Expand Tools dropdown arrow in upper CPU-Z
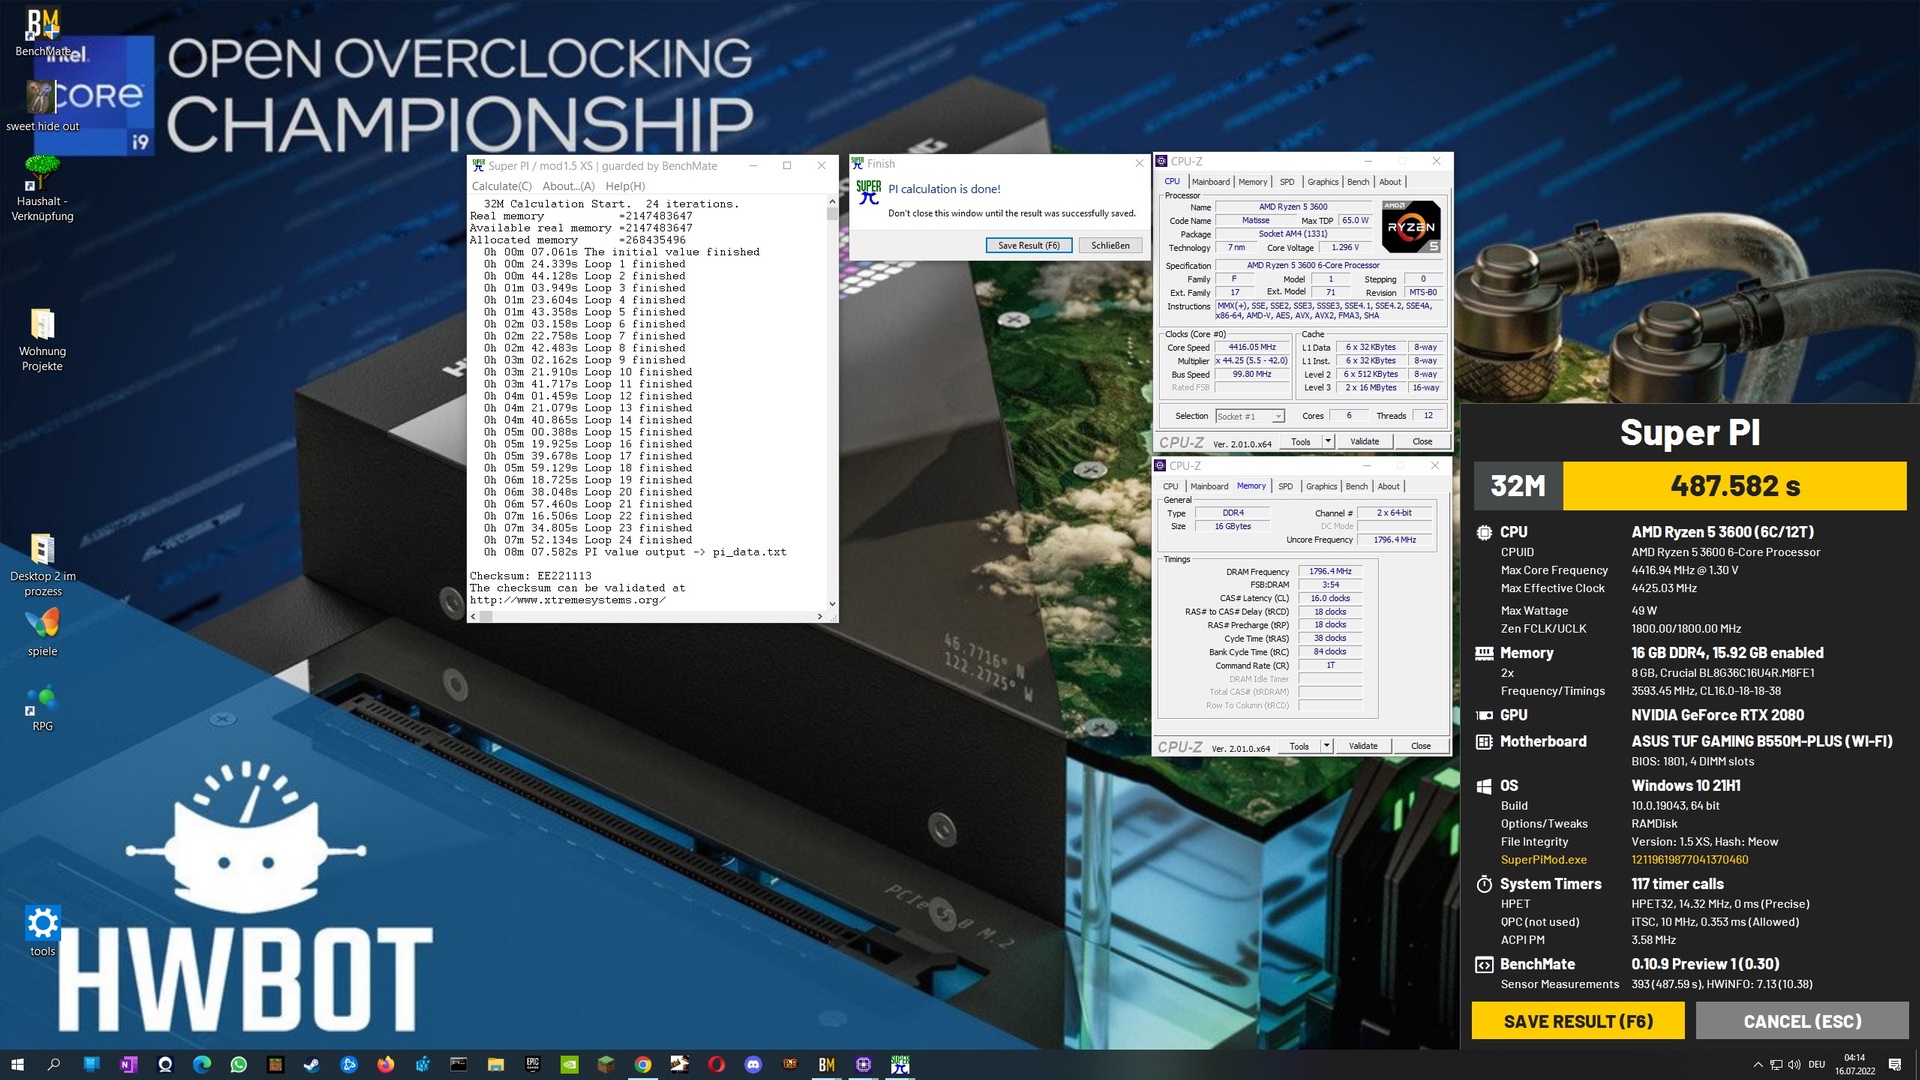Image resolution: width=1920 pixels, height=1080 pixels. click(x=1328, y=441)
